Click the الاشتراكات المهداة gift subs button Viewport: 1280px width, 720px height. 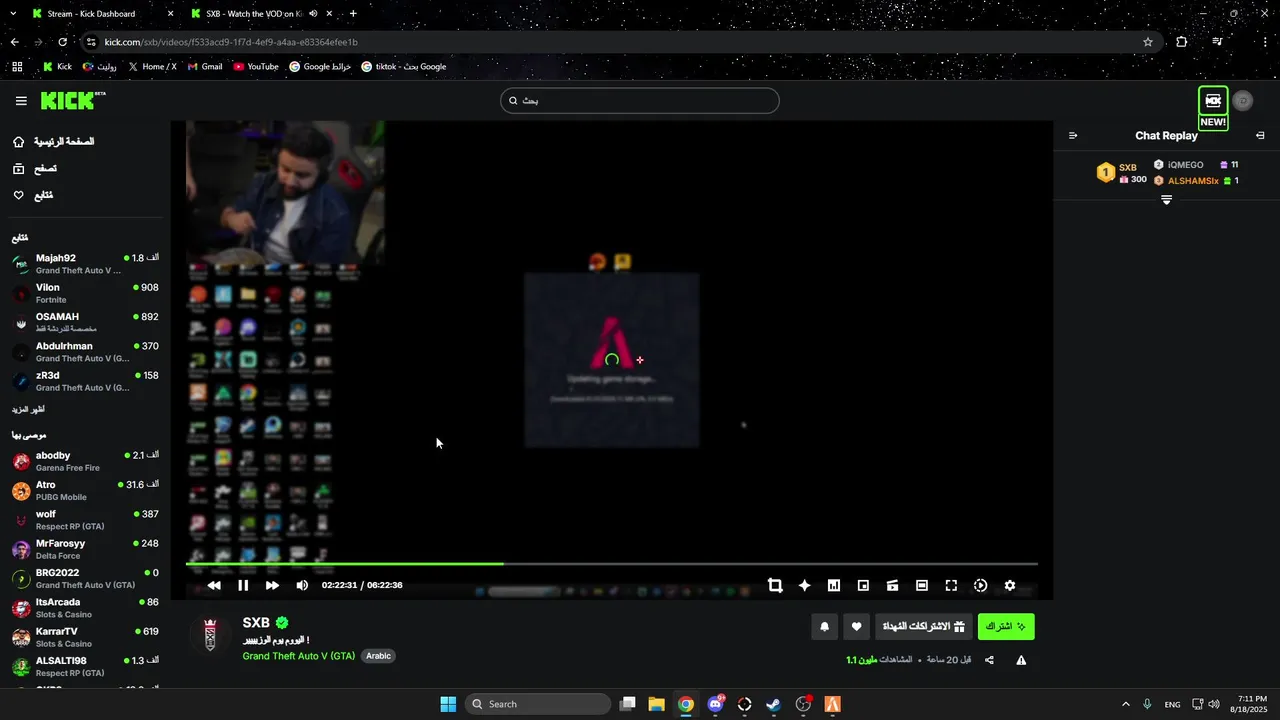coord(925,627)
